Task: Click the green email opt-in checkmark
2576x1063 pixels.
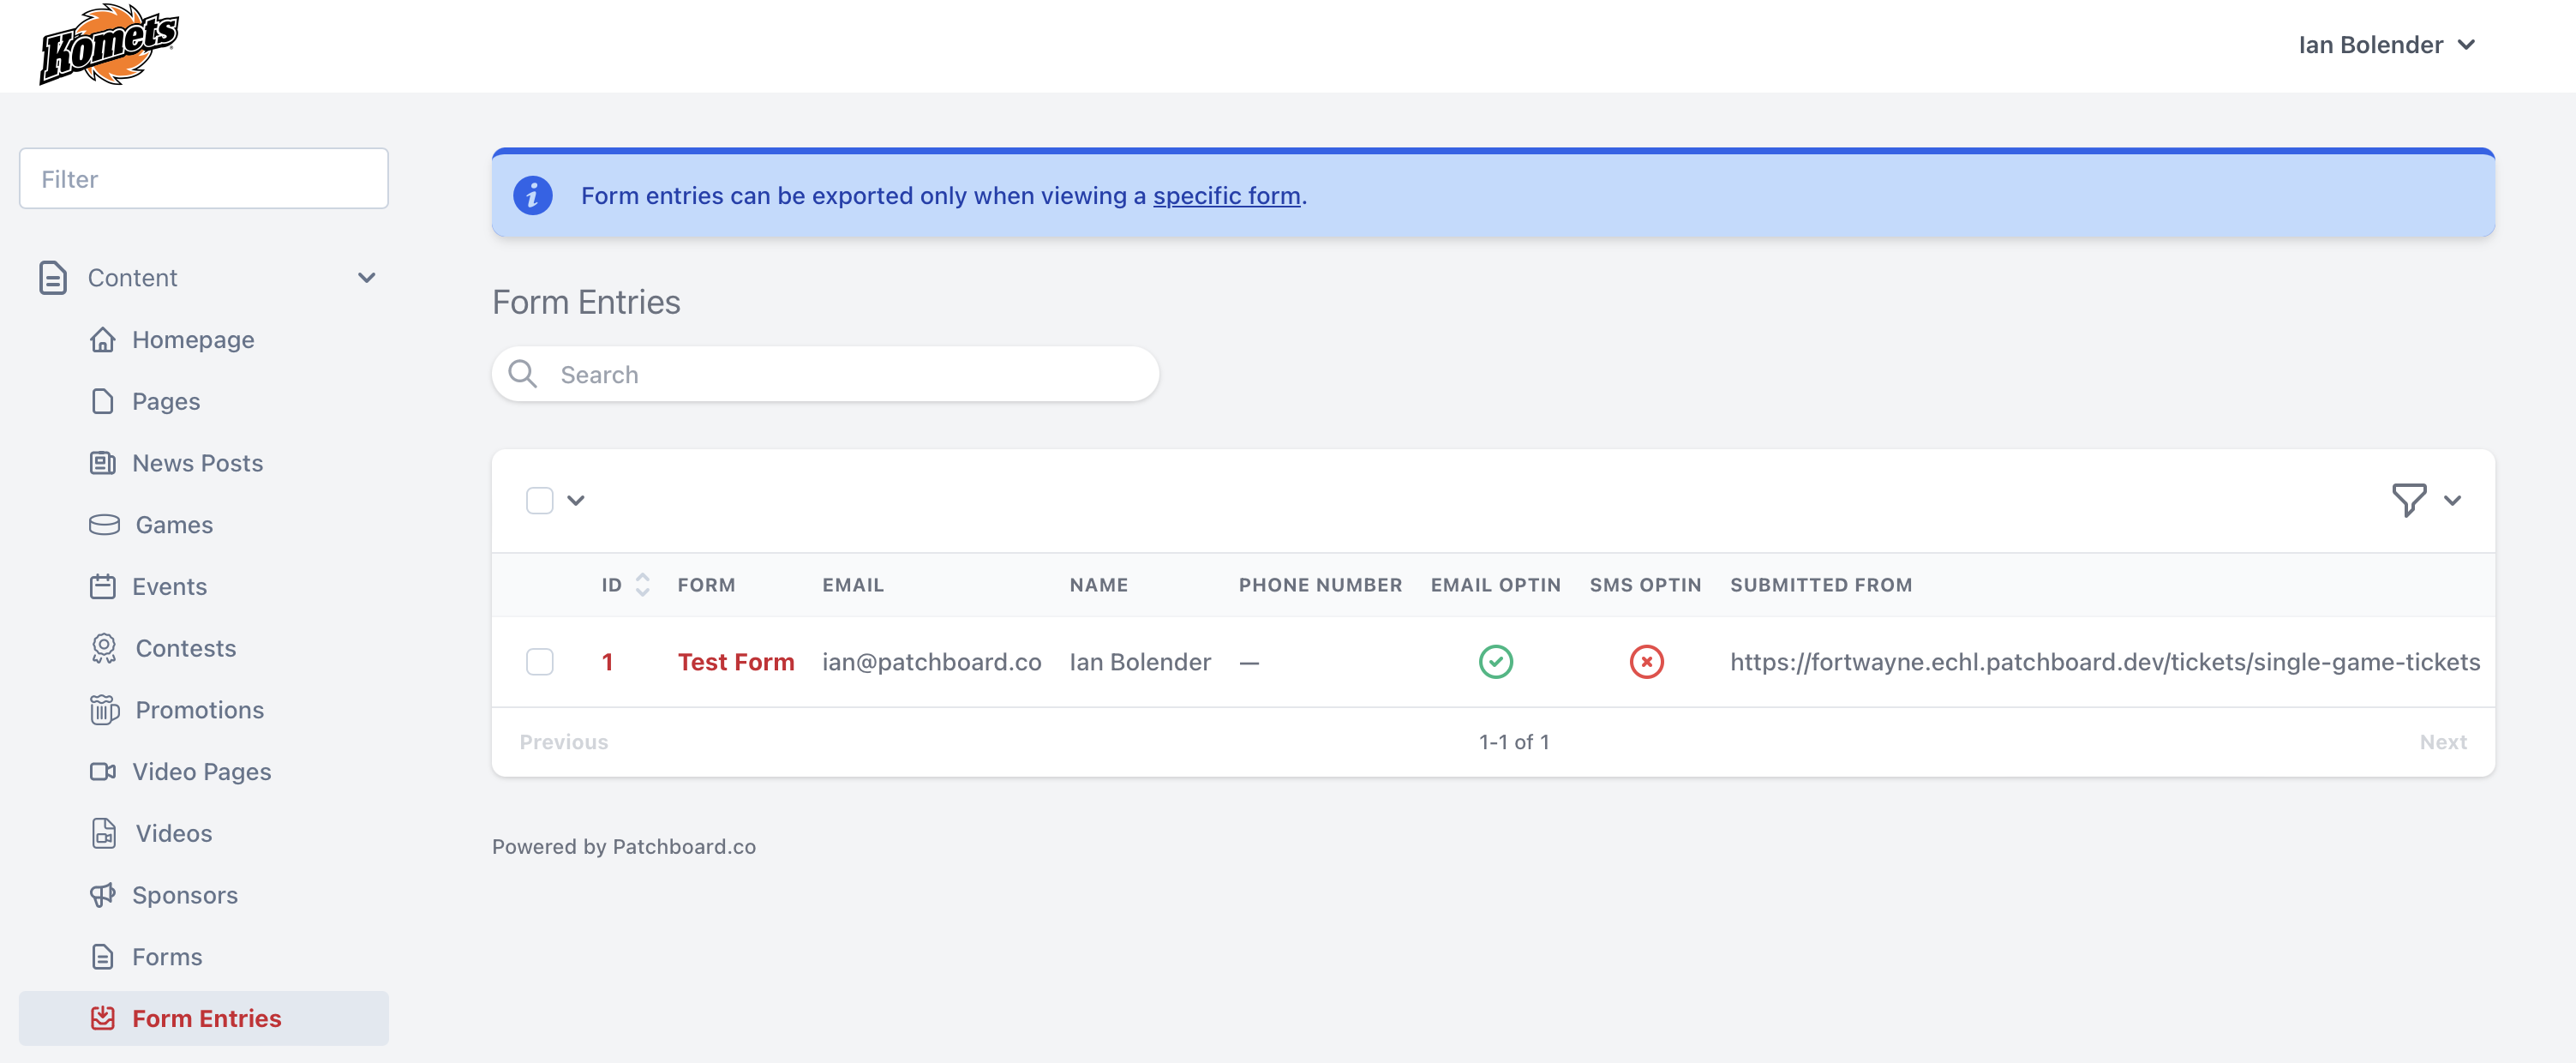Action: pyautogui.click(x=1496, y=662)
